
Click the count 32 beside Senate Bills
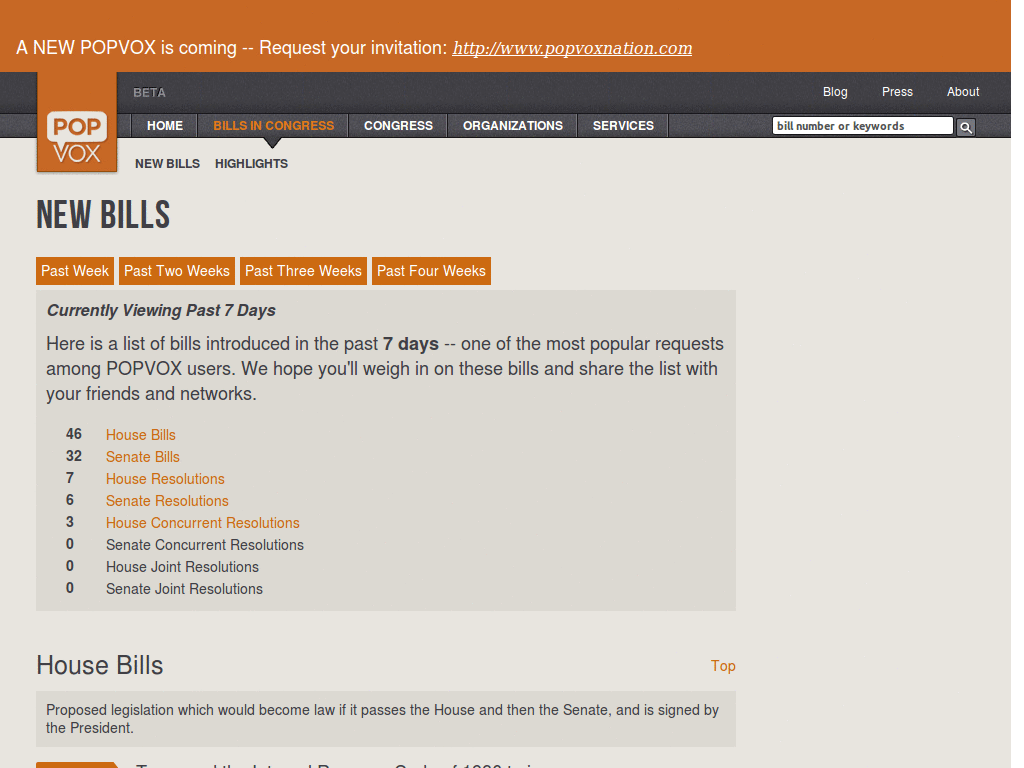point(74,456)
